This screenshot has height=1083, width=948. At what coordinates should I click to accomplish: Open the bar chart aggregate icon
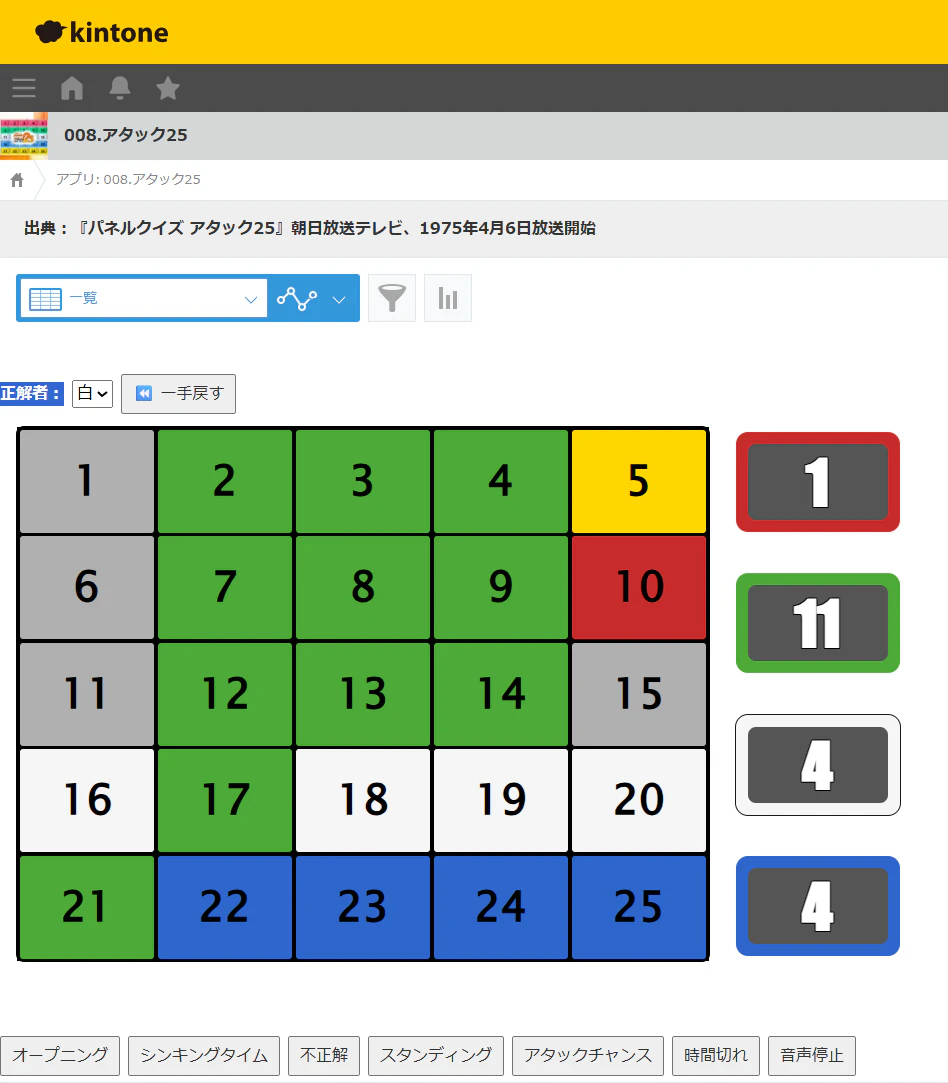click(447, 298)
